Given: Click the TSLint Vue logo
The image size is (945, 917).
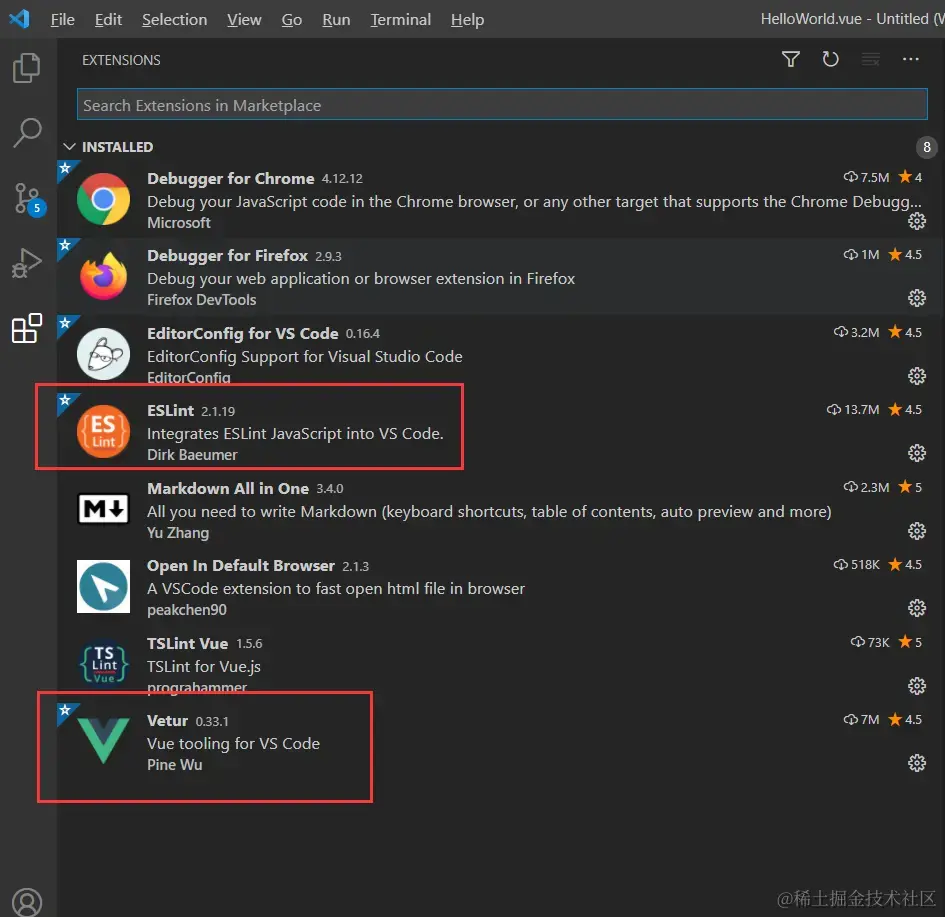Looking at the screenshot, I should pyautogui.click(x=104, y=664).
